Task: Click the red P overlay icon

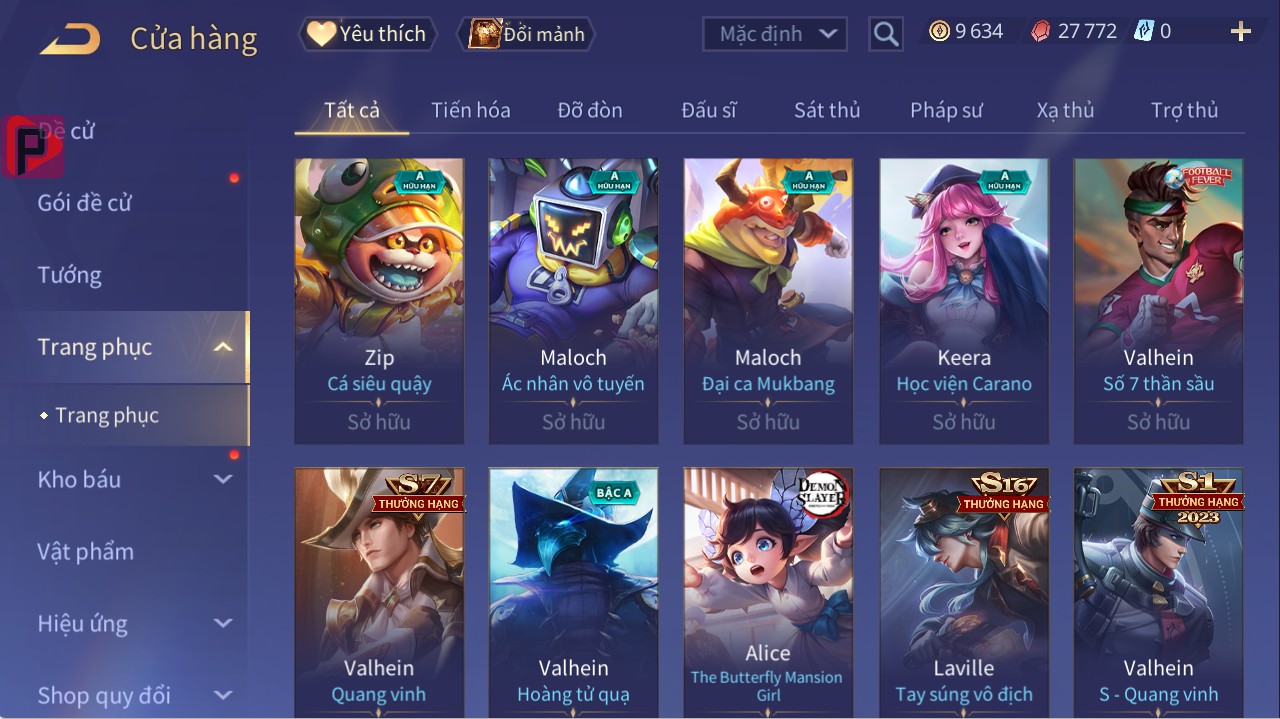Action: click(33, 146)
